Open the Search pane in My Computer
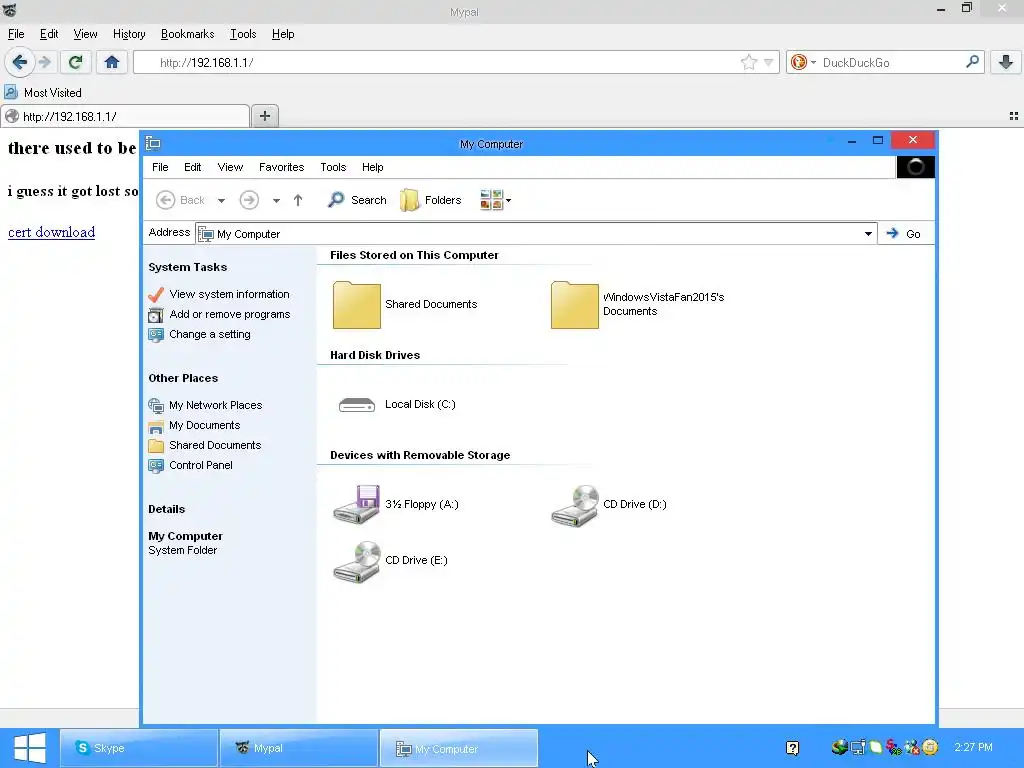 tap(357, 200)
